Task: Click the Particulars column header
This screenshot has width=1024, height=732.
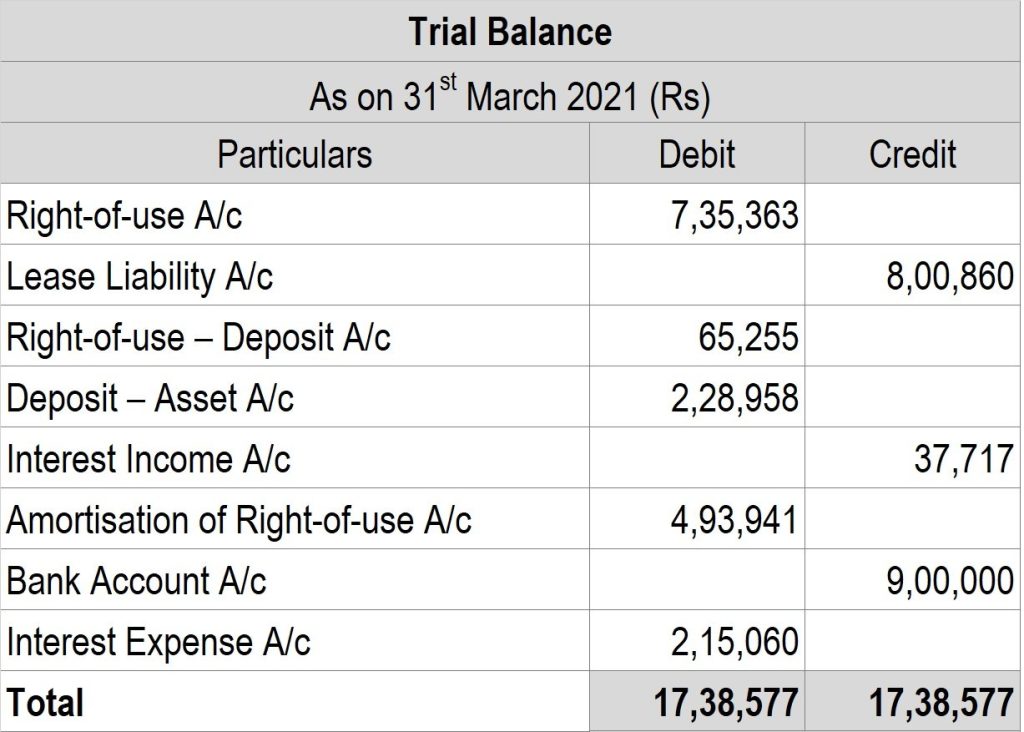Action: click(x=294, y=155)
